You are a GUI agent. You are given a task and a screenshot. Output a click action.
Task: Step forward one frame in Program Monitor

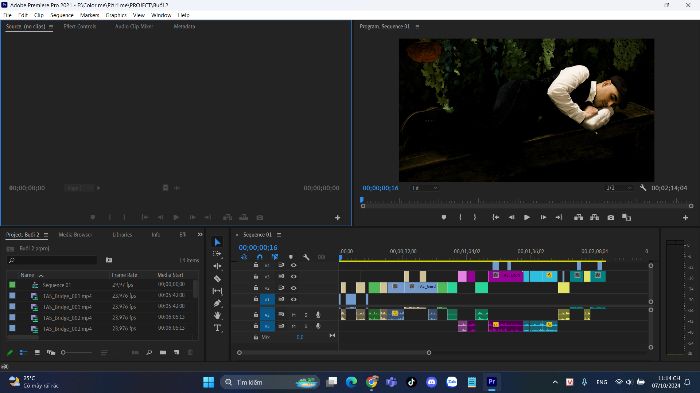543,217
